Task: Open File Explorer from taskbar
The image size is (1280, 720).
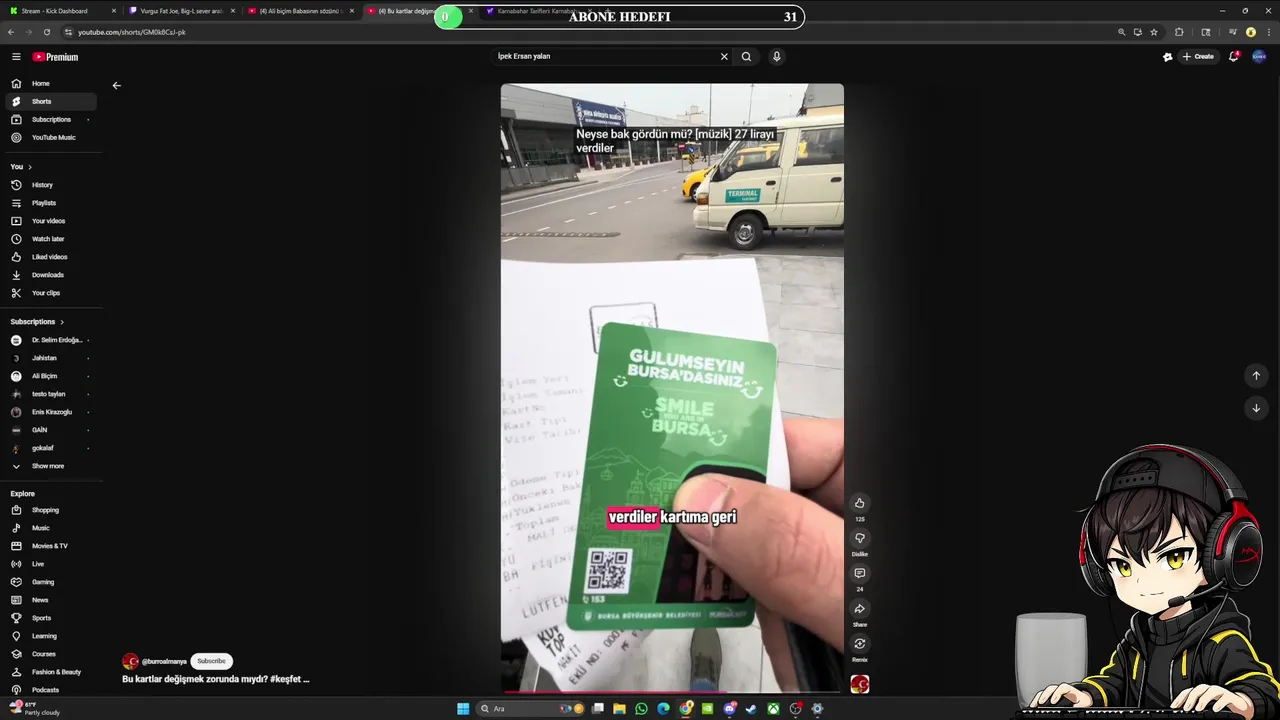Action: tap(619, 709)
